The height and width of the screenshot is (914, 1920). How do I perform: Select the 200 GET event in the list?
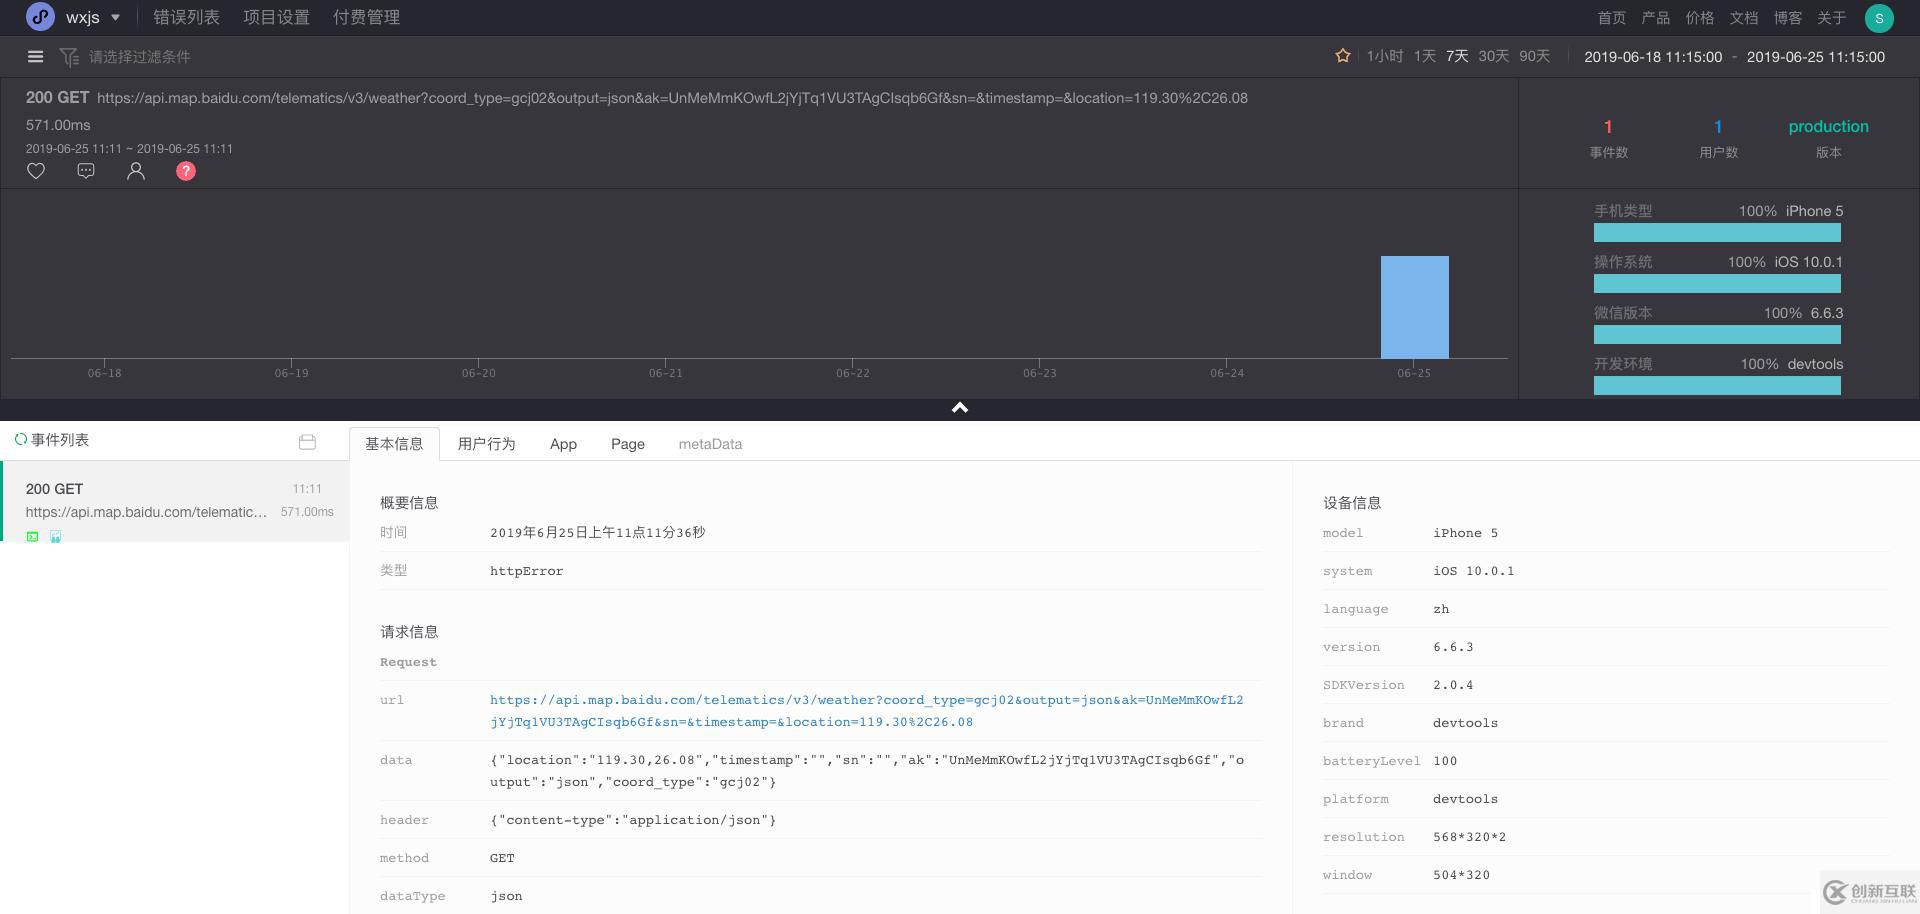coord(175,501)
